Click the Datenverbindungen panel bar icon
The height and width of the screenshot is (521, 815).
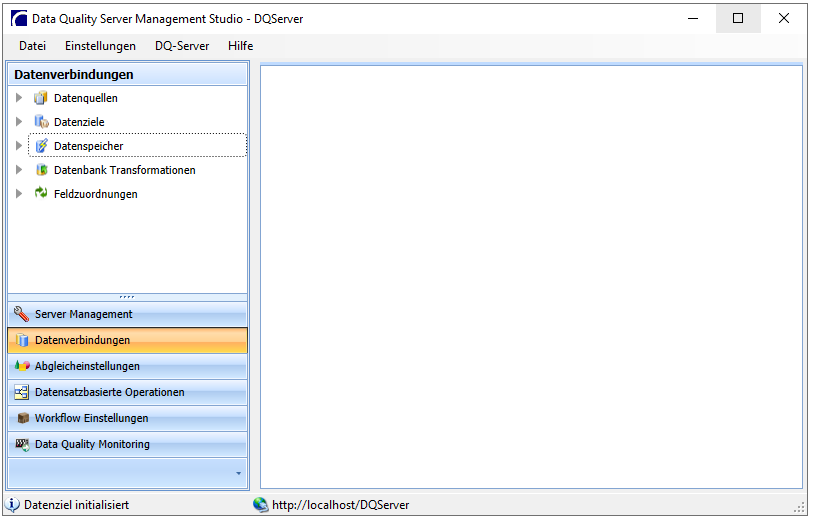coord(22,340)
